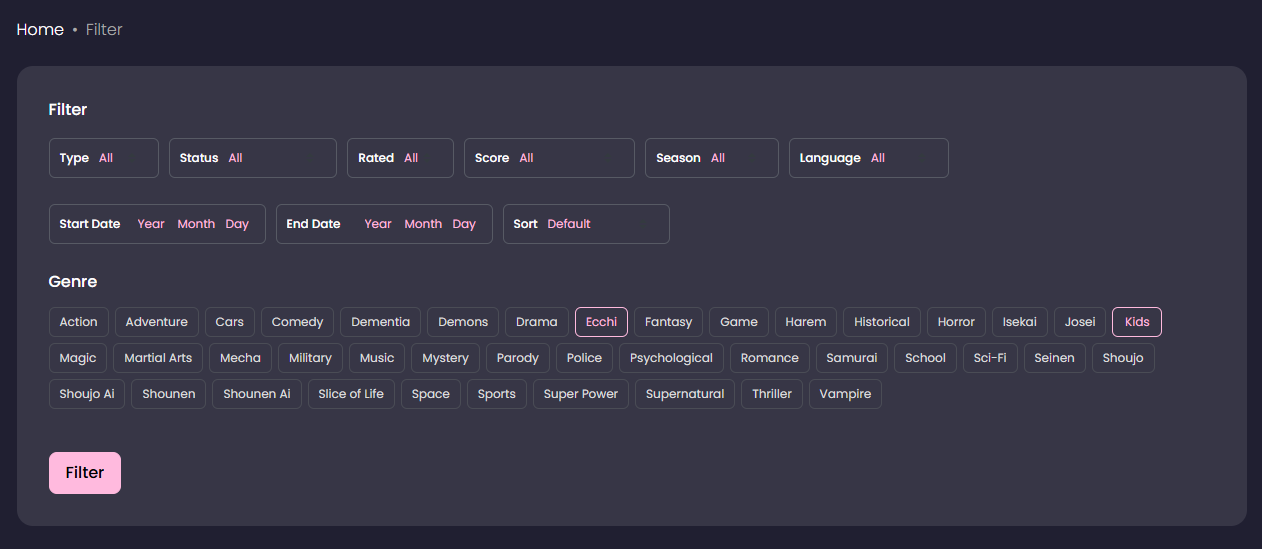Select the Shounen genre tag

pyautogui.click(x=169, y=394)
